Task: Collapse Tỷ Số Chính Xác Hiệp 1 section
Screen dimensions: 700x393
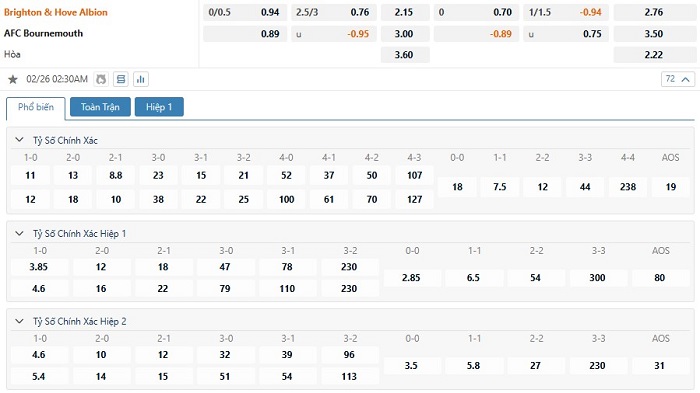Action: 19,233
